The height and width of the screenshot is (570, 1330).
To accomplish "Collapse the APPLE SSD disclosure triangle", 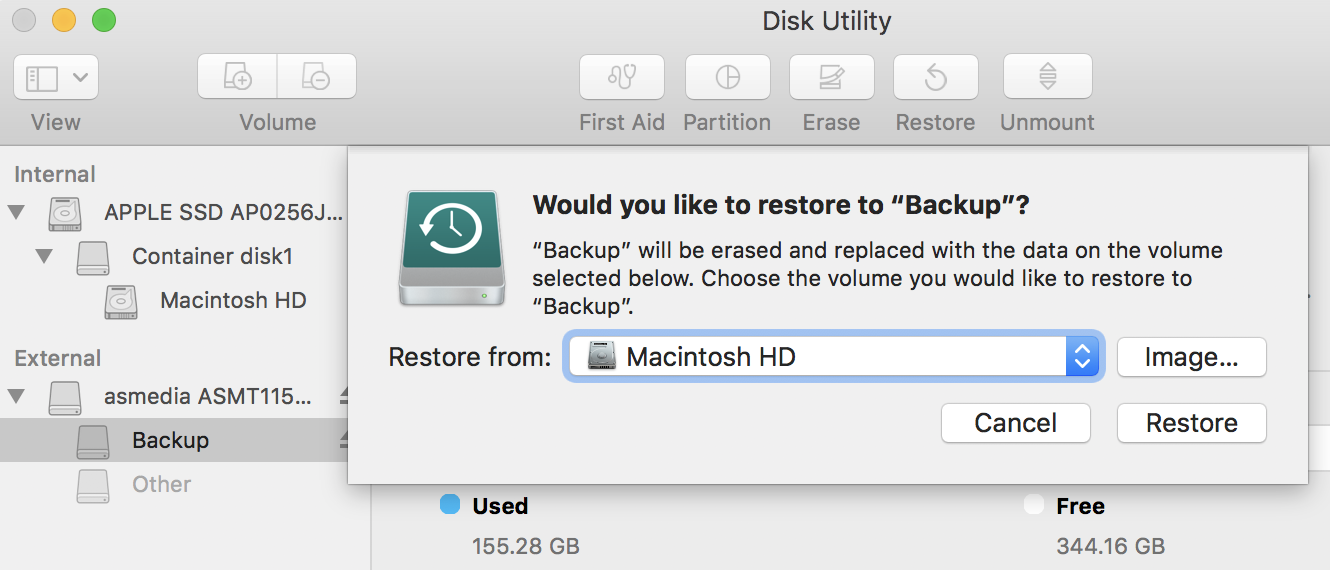I will (x=16, y=212).
